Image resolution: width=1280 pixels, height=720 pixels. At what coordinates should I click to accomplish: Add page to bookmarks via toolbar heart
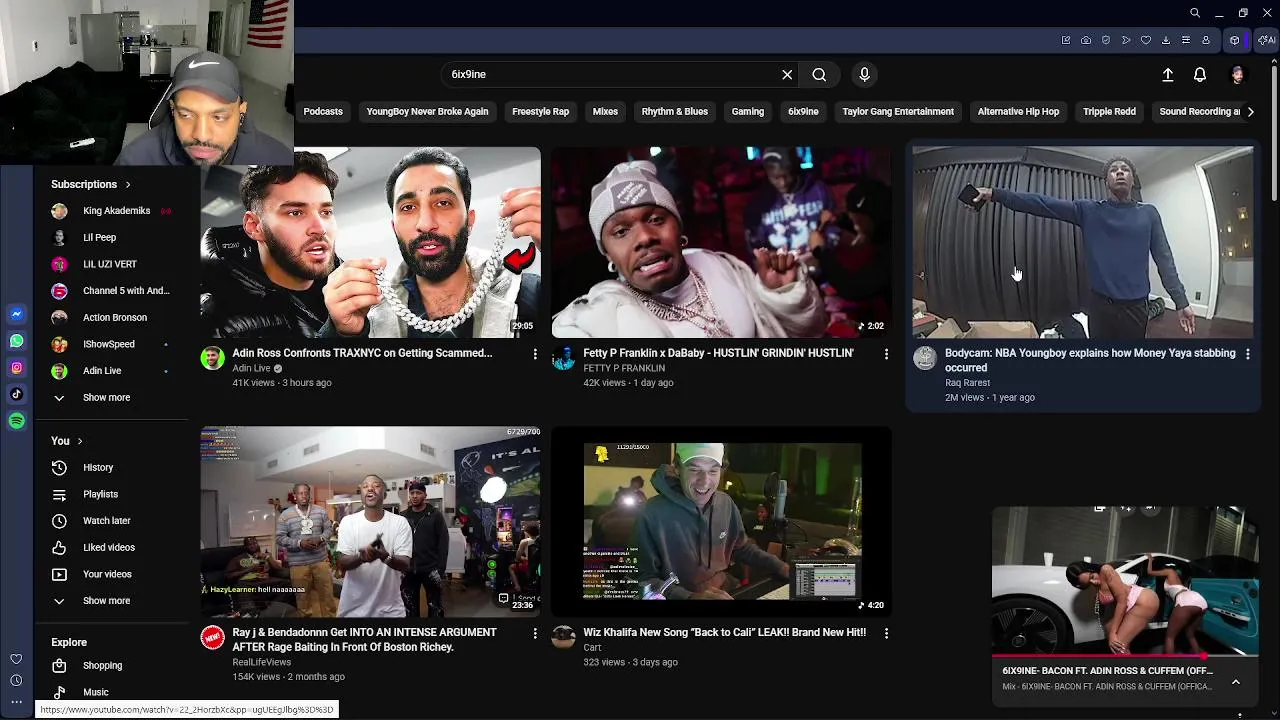[1146, 40]
